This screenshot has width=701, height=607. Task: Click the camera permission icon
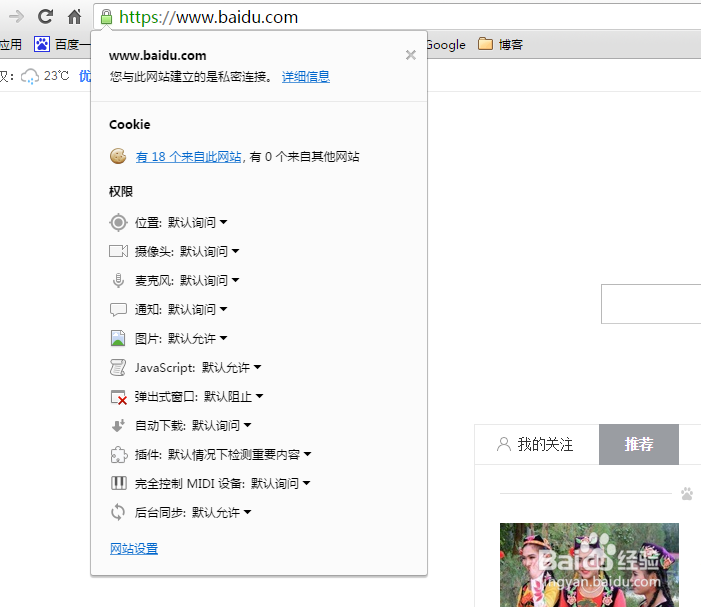[x=118, y=251]
